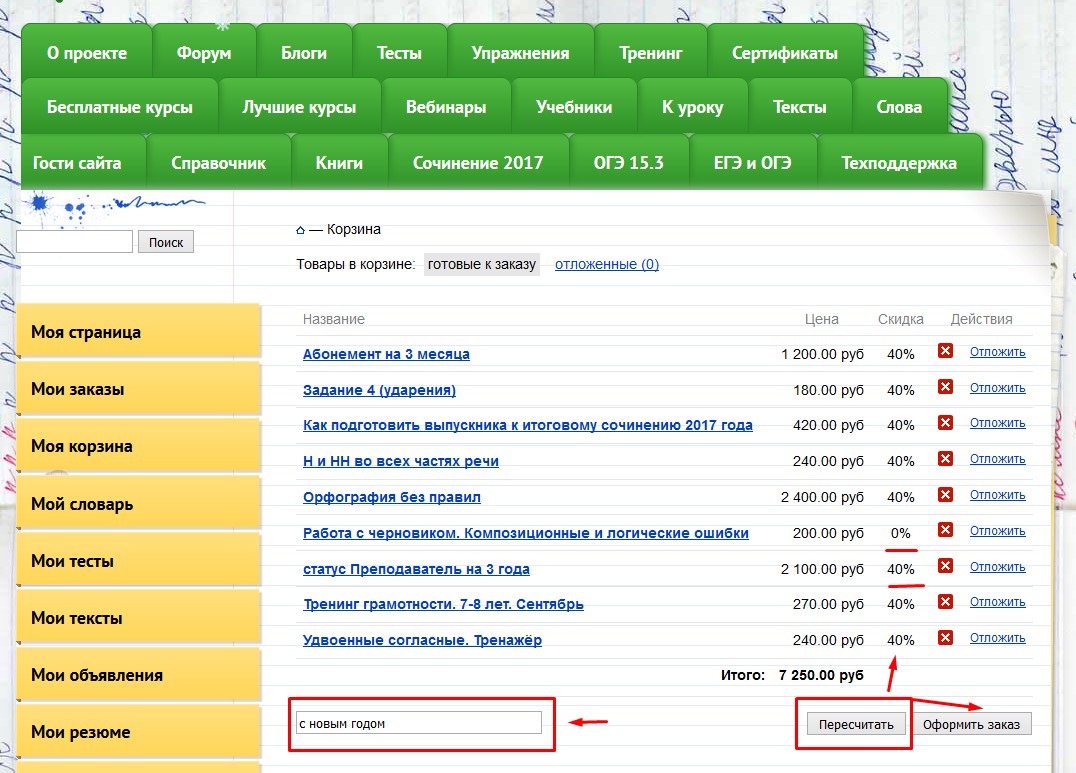Open Сочинение 2017 in the navigation
This screenshot has height=773, width=1076.
(x=478, y=163)
